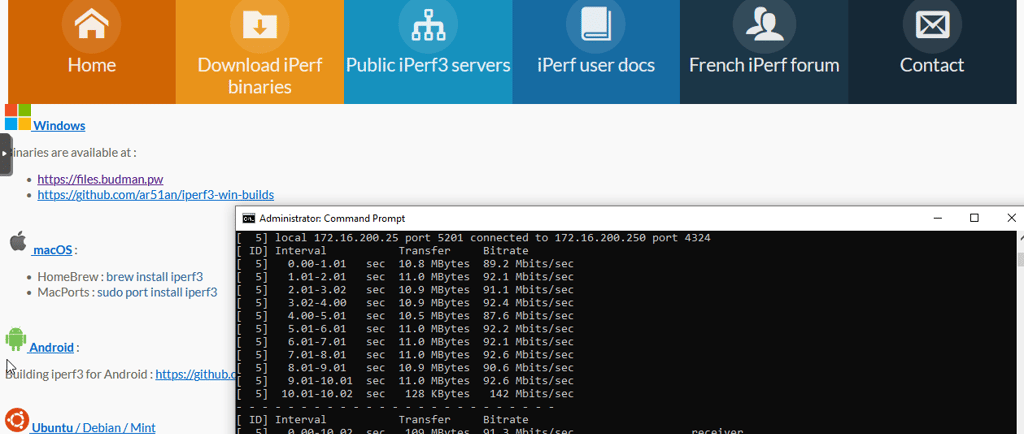Click the Home house icon
This screenshot has height=434, width=1024.
coord(91,23)
